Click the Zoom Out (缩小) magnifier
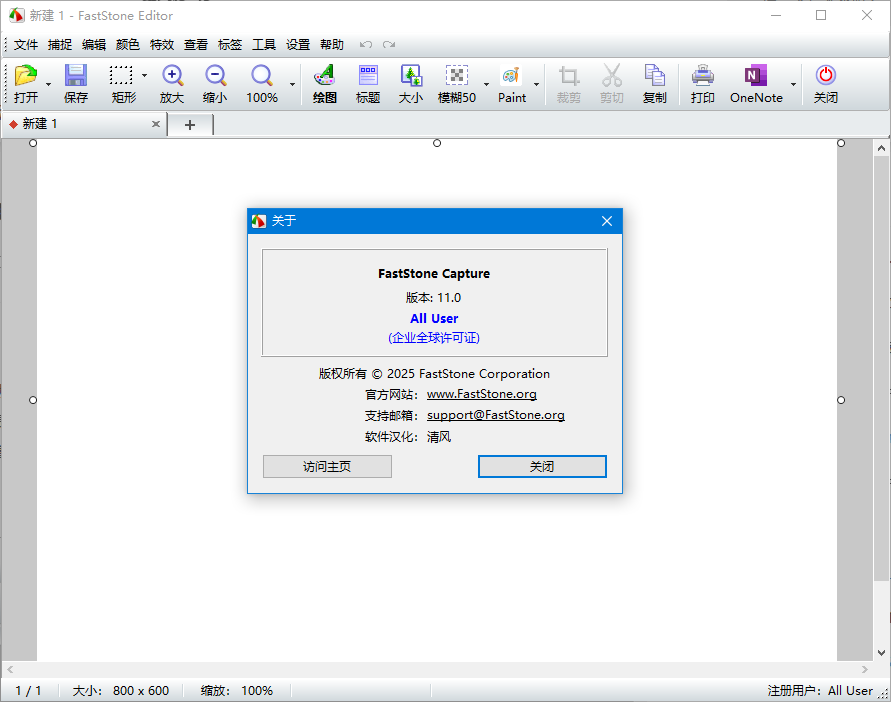The width and height of the screenshot is (891, 702). tap(215, 76)
